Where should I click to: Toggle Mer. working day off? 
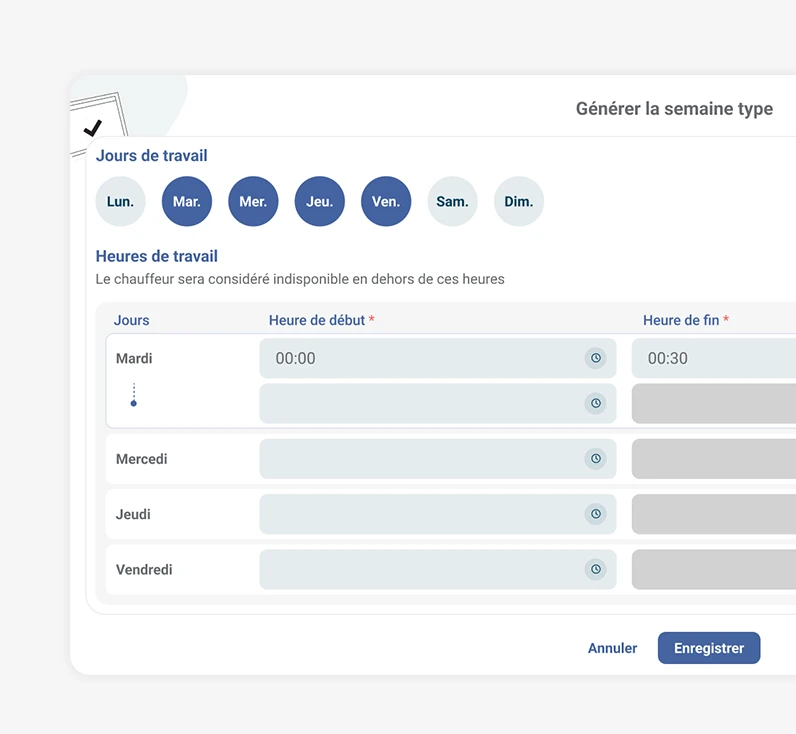253,202
